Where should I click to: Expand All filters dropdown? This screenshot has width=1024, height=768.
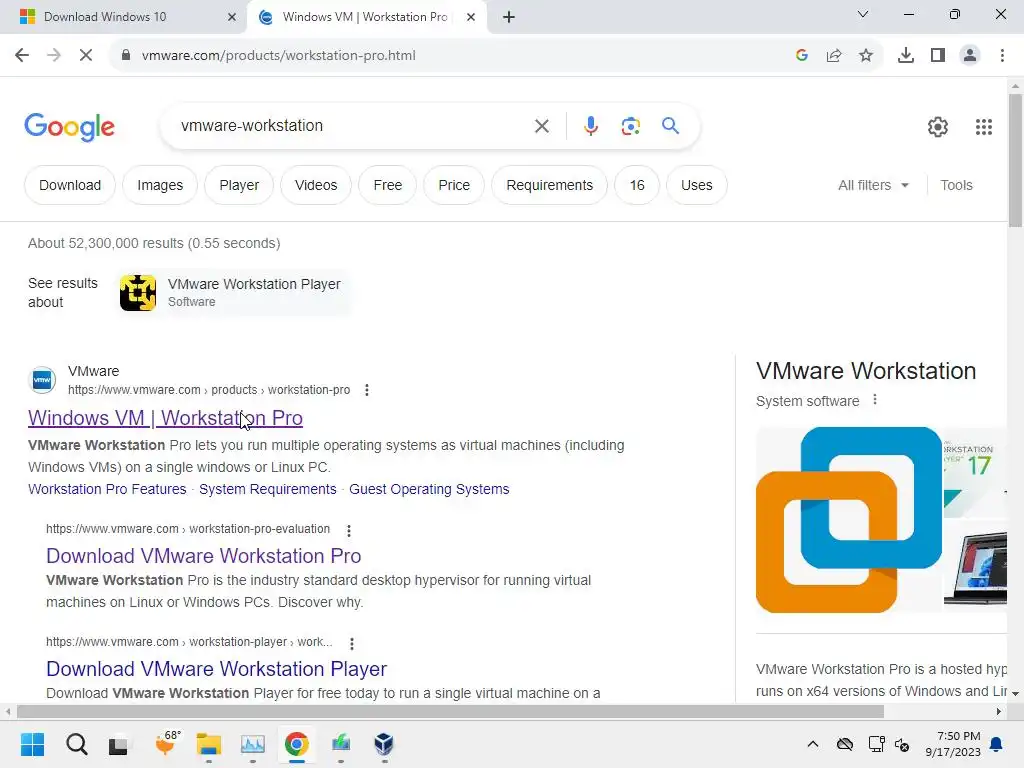click(873, 185)
